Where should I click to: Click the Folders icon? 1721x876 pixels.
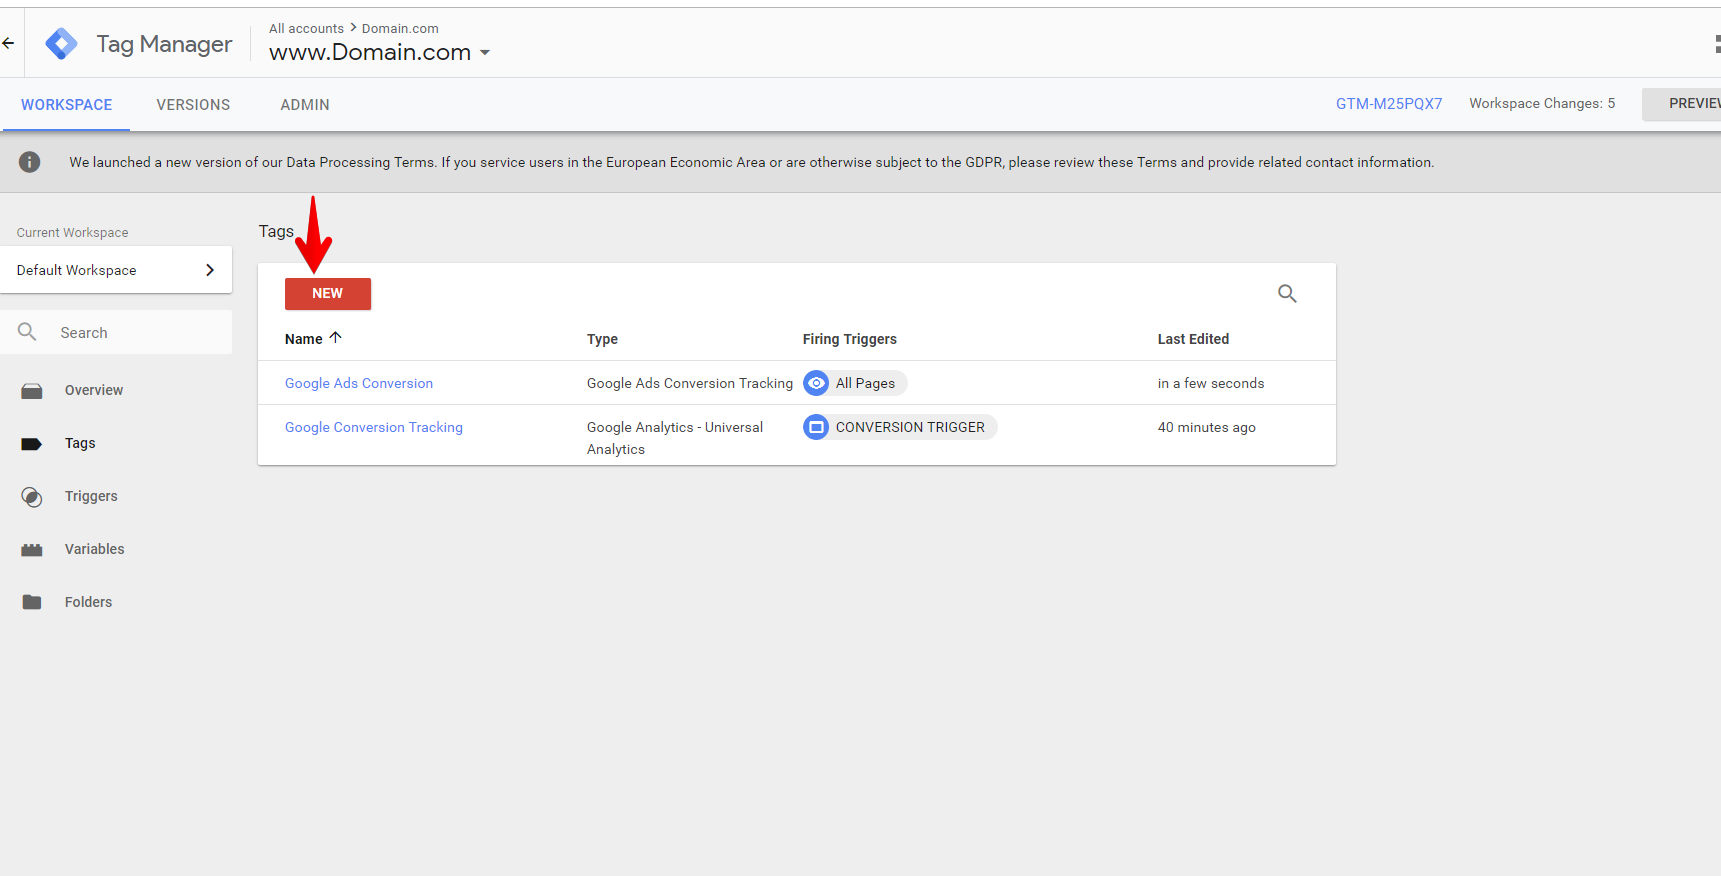32,602
